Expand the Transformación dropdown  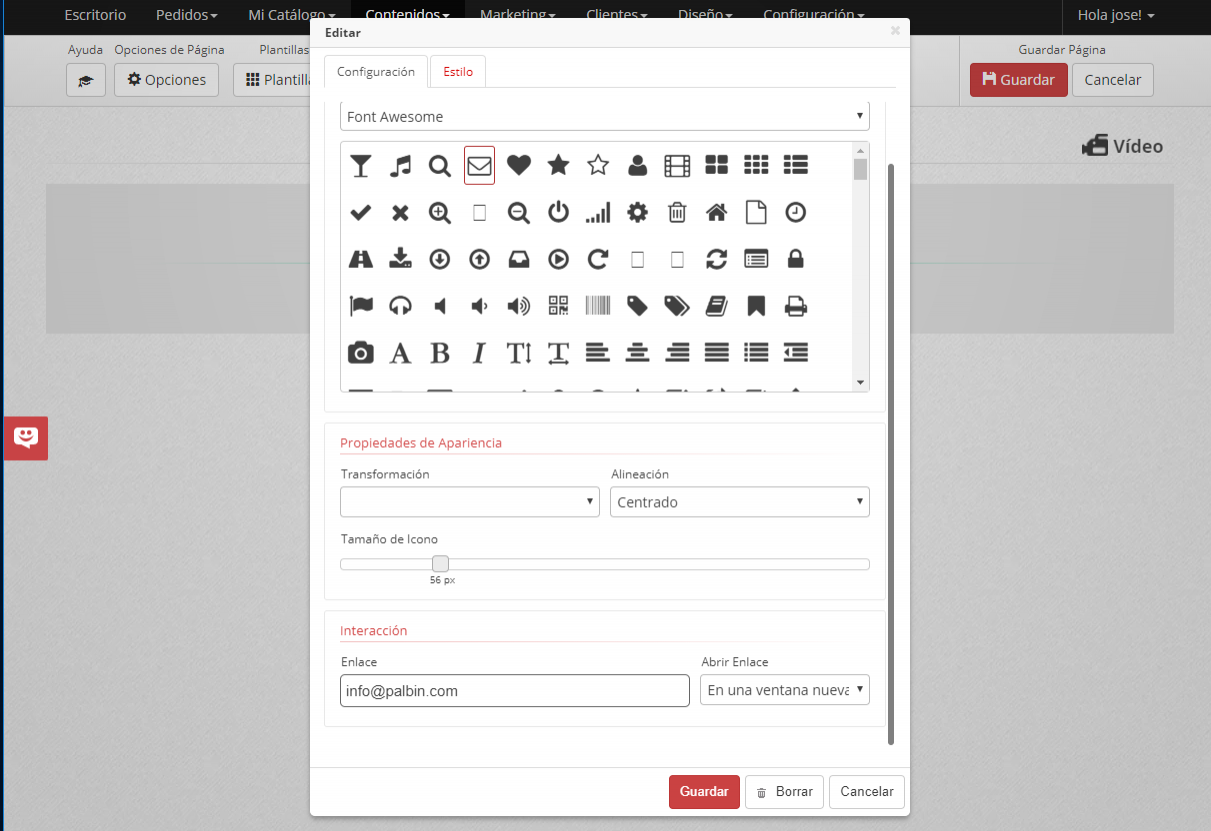click(469, 502)
